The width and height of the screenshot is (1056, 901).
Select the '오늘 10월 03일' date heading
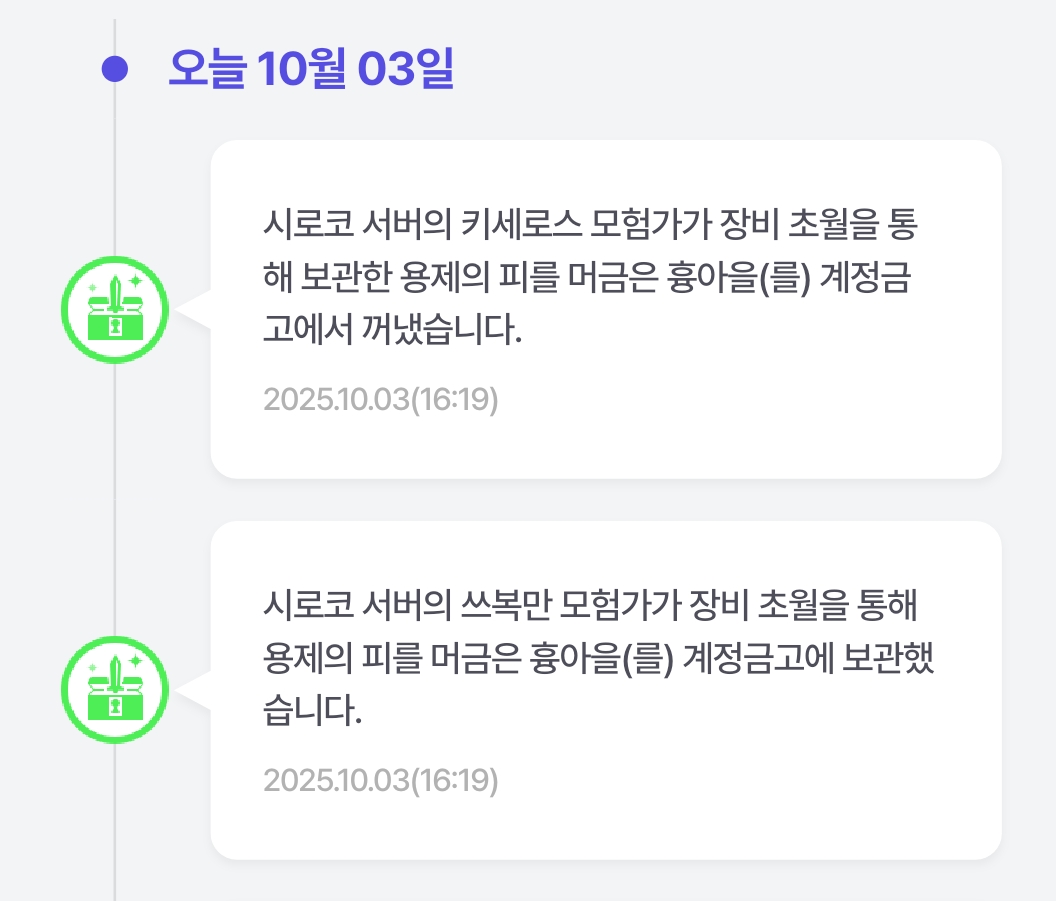311,69
